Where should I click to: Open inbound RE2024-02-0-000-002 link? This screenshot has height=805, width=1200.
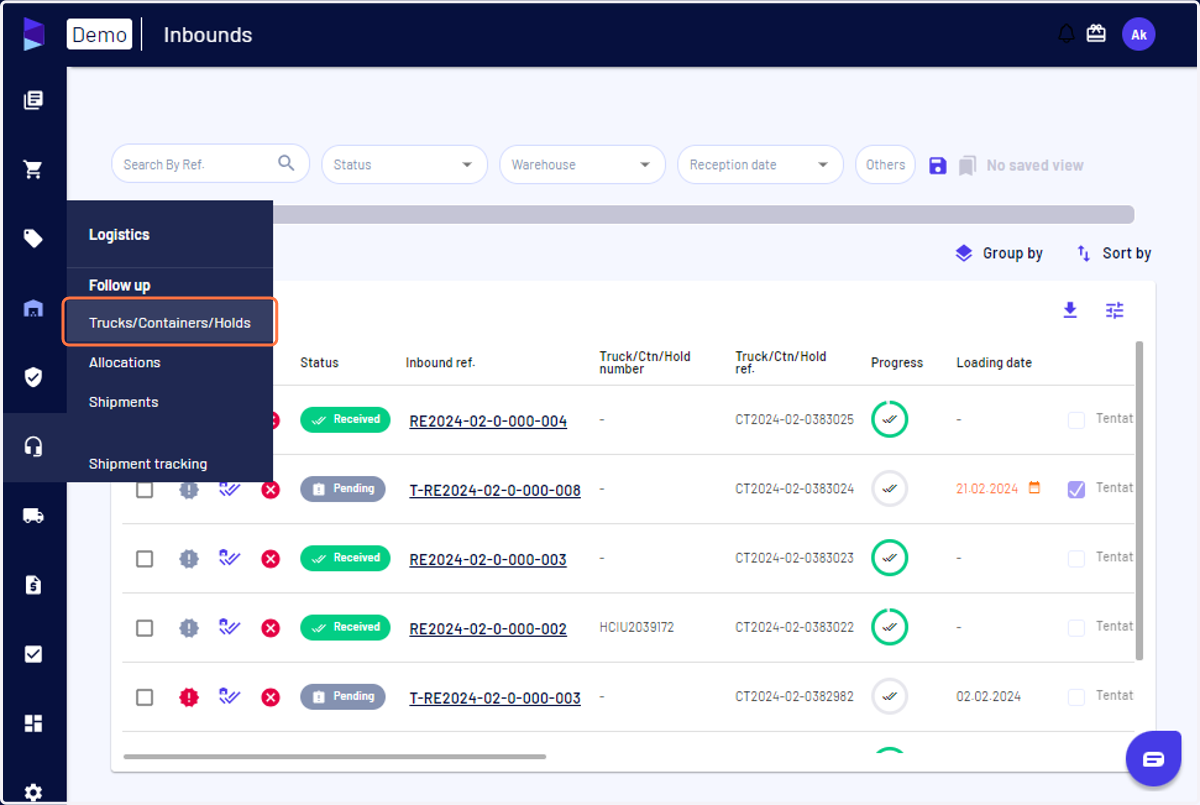click(488, 629)
